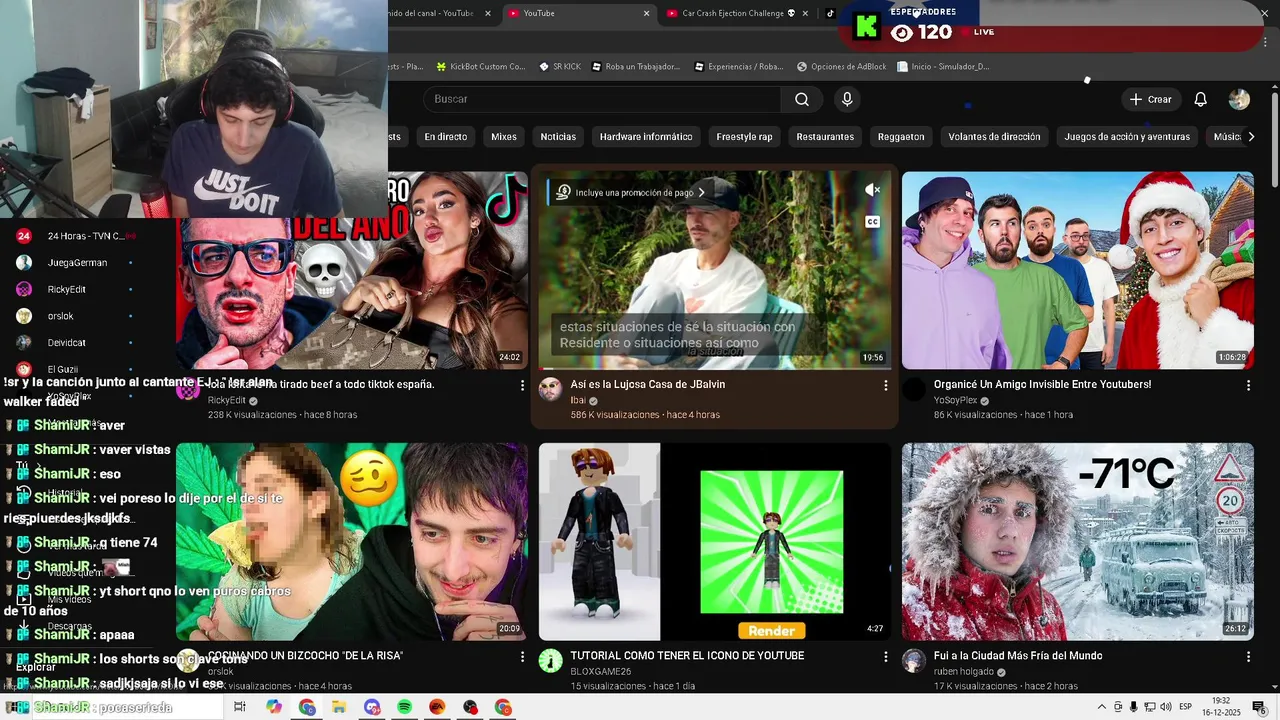Open Roba un Trabajador bookmark
This screenshot has width=1280, height=720.
click(x=635, y=67)
